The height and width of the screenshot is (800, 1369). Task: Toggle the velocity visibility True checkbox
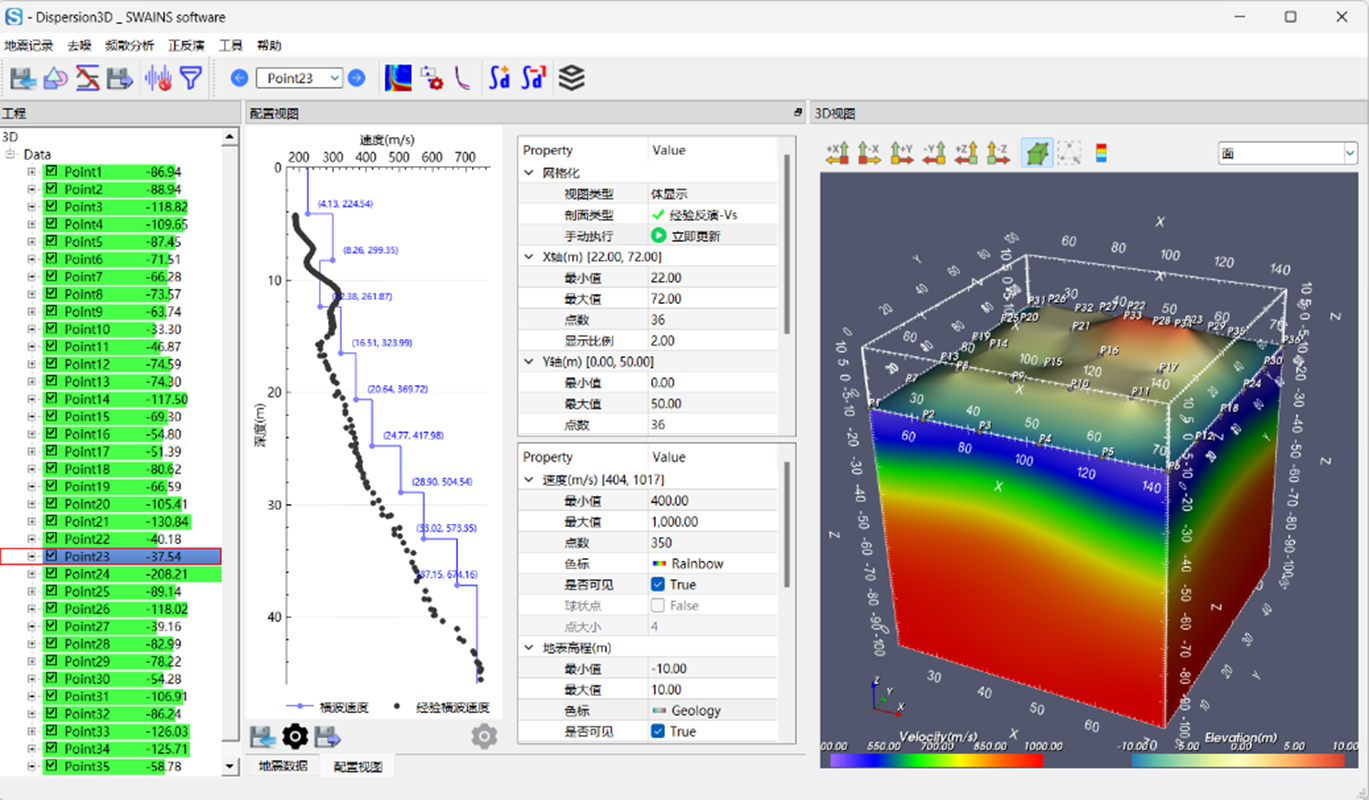(658, 585)
